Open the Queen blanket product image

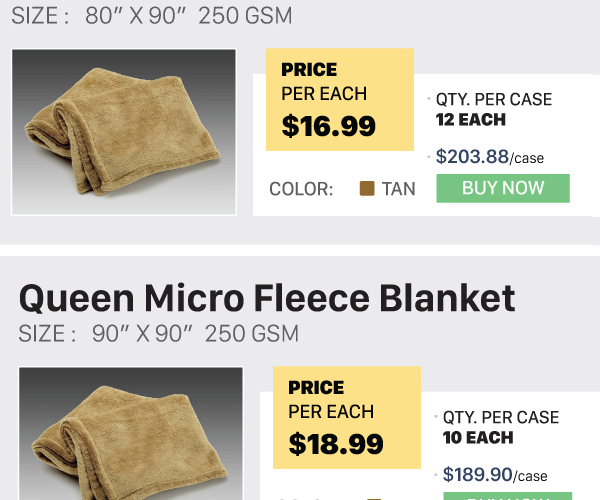pos(131,433)
